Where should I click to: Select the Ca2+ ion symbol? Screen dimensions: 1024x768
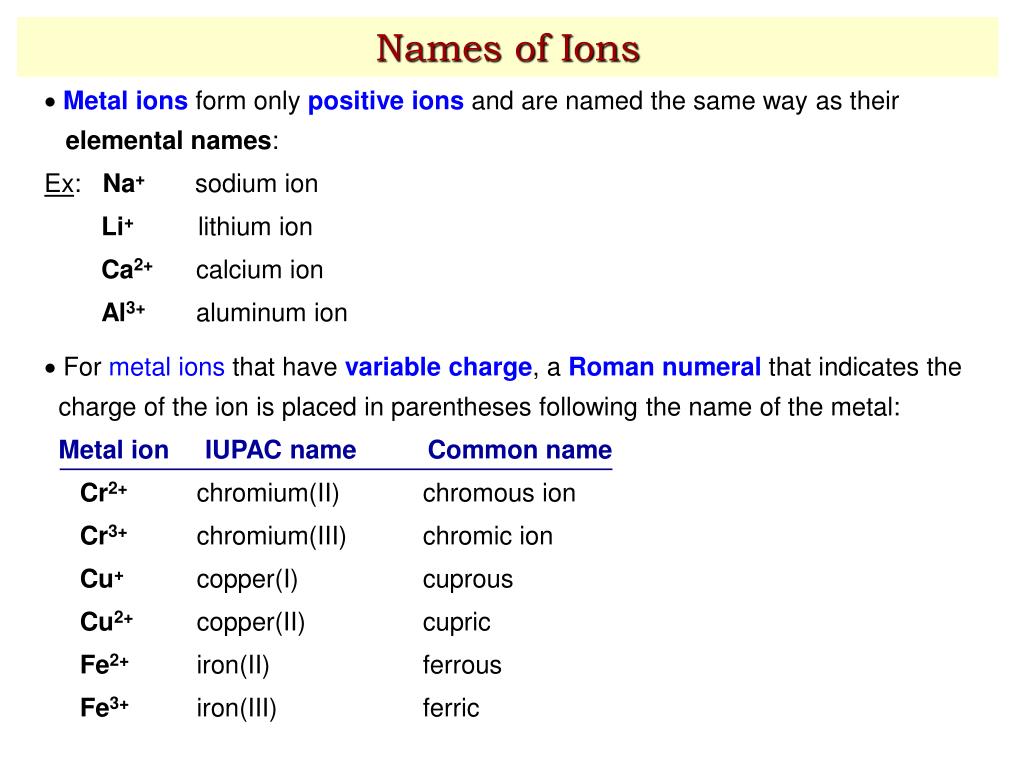click(127, 269)
